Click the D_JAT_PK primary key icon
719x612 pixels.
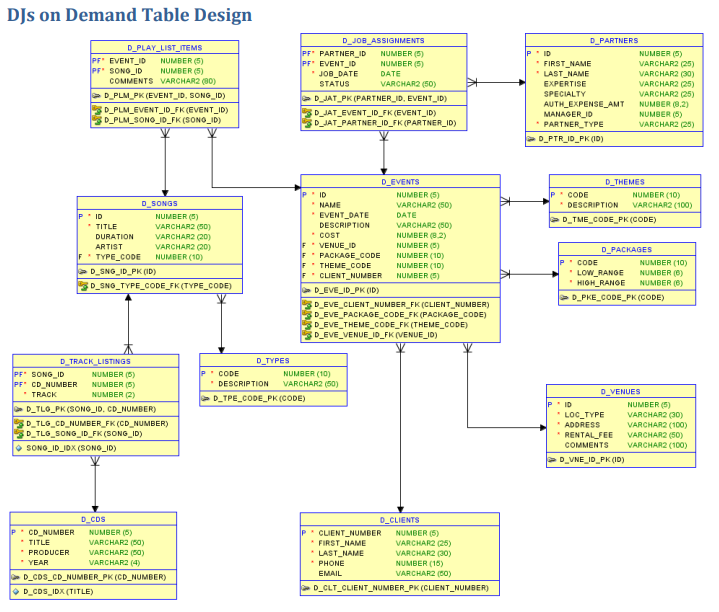click(x=306, y=99)
